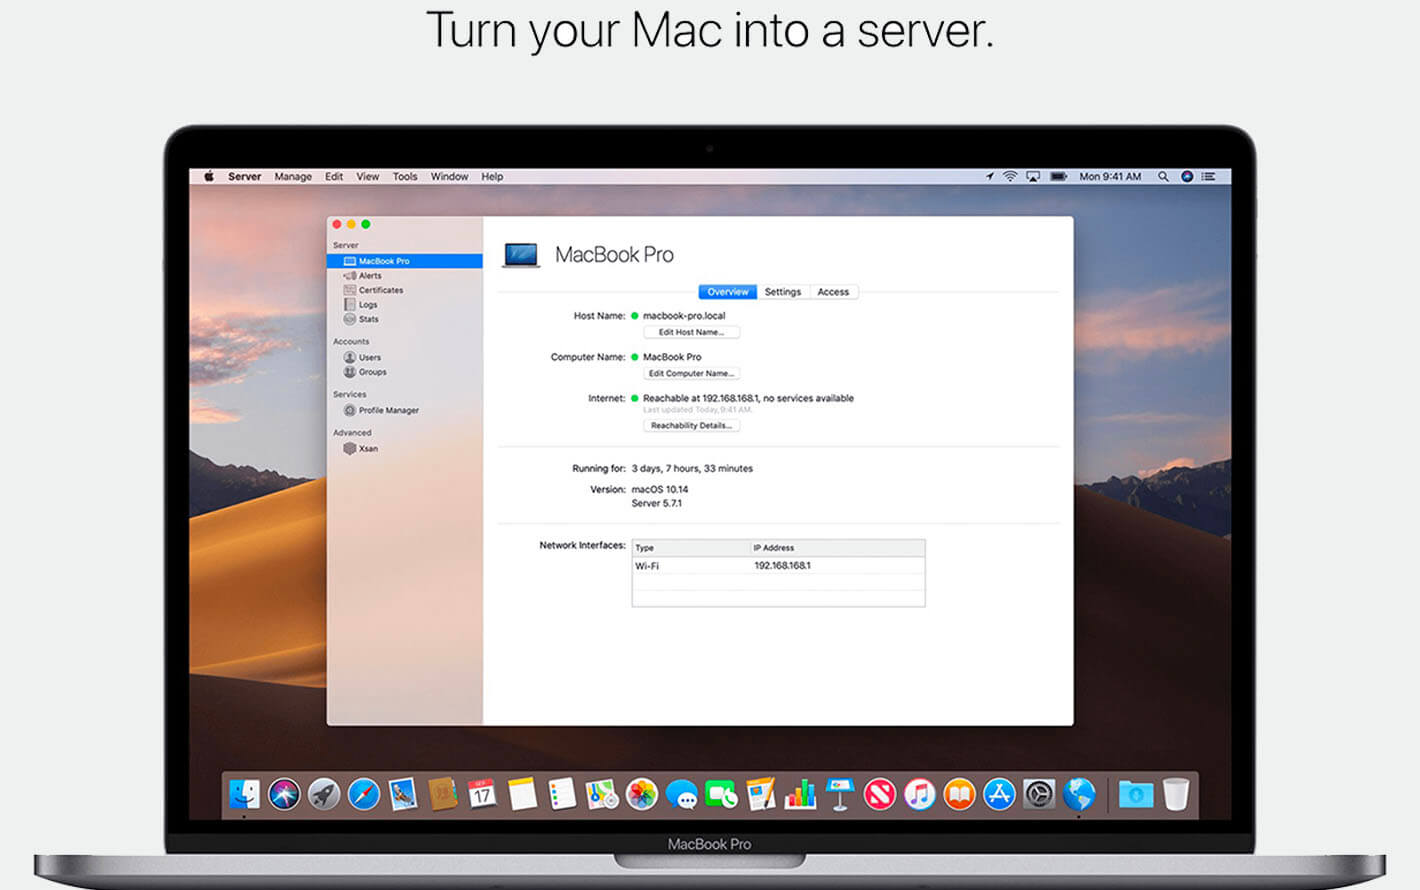
Task: Click the Mon 9:41 AM clock
Action: click(1110, 176)
